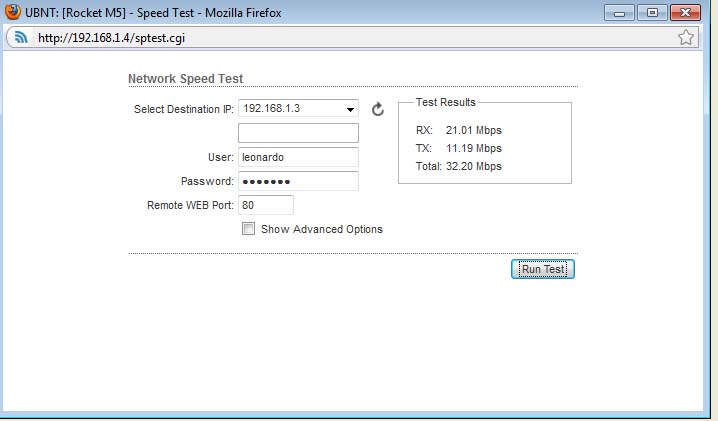This screenshot has width=718, height=421.
Task: Click the Network Speed Test heading
Action: pos(185,79)
